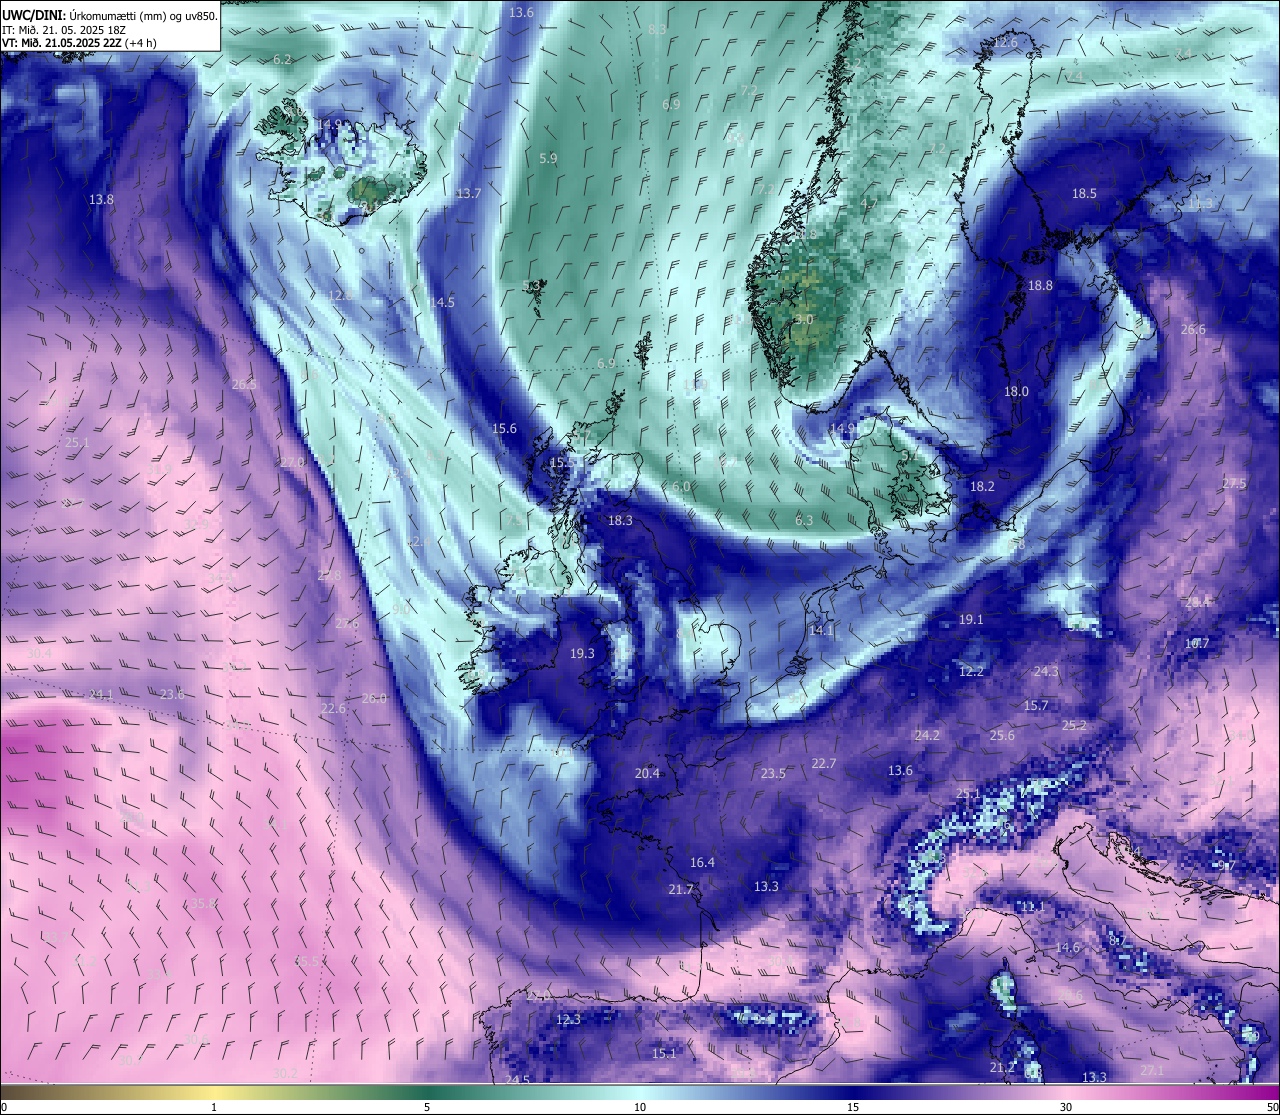Click the 26.0 value on the map
Viewport: 1280px width, 1115px height.
373,699
